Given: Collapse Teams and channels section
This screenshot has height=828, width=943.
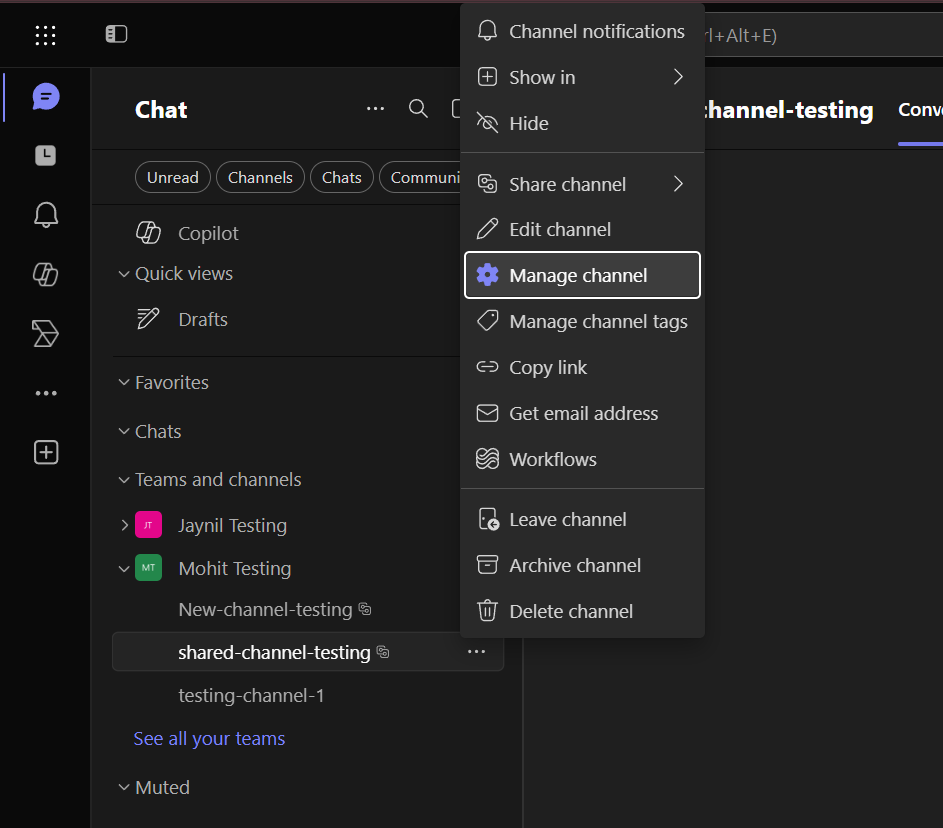Looking at the screenshot, I should coord(124,480).
